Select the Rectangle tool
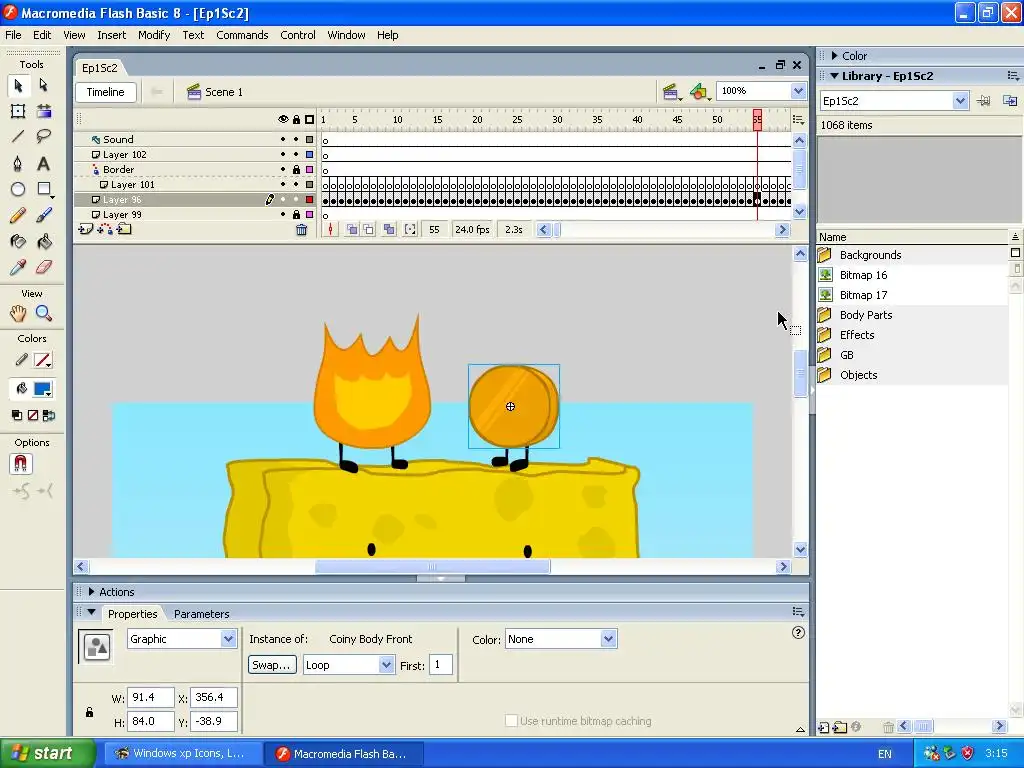The height and width of the screenshot is (768, 1024). [x=44, y=189]
